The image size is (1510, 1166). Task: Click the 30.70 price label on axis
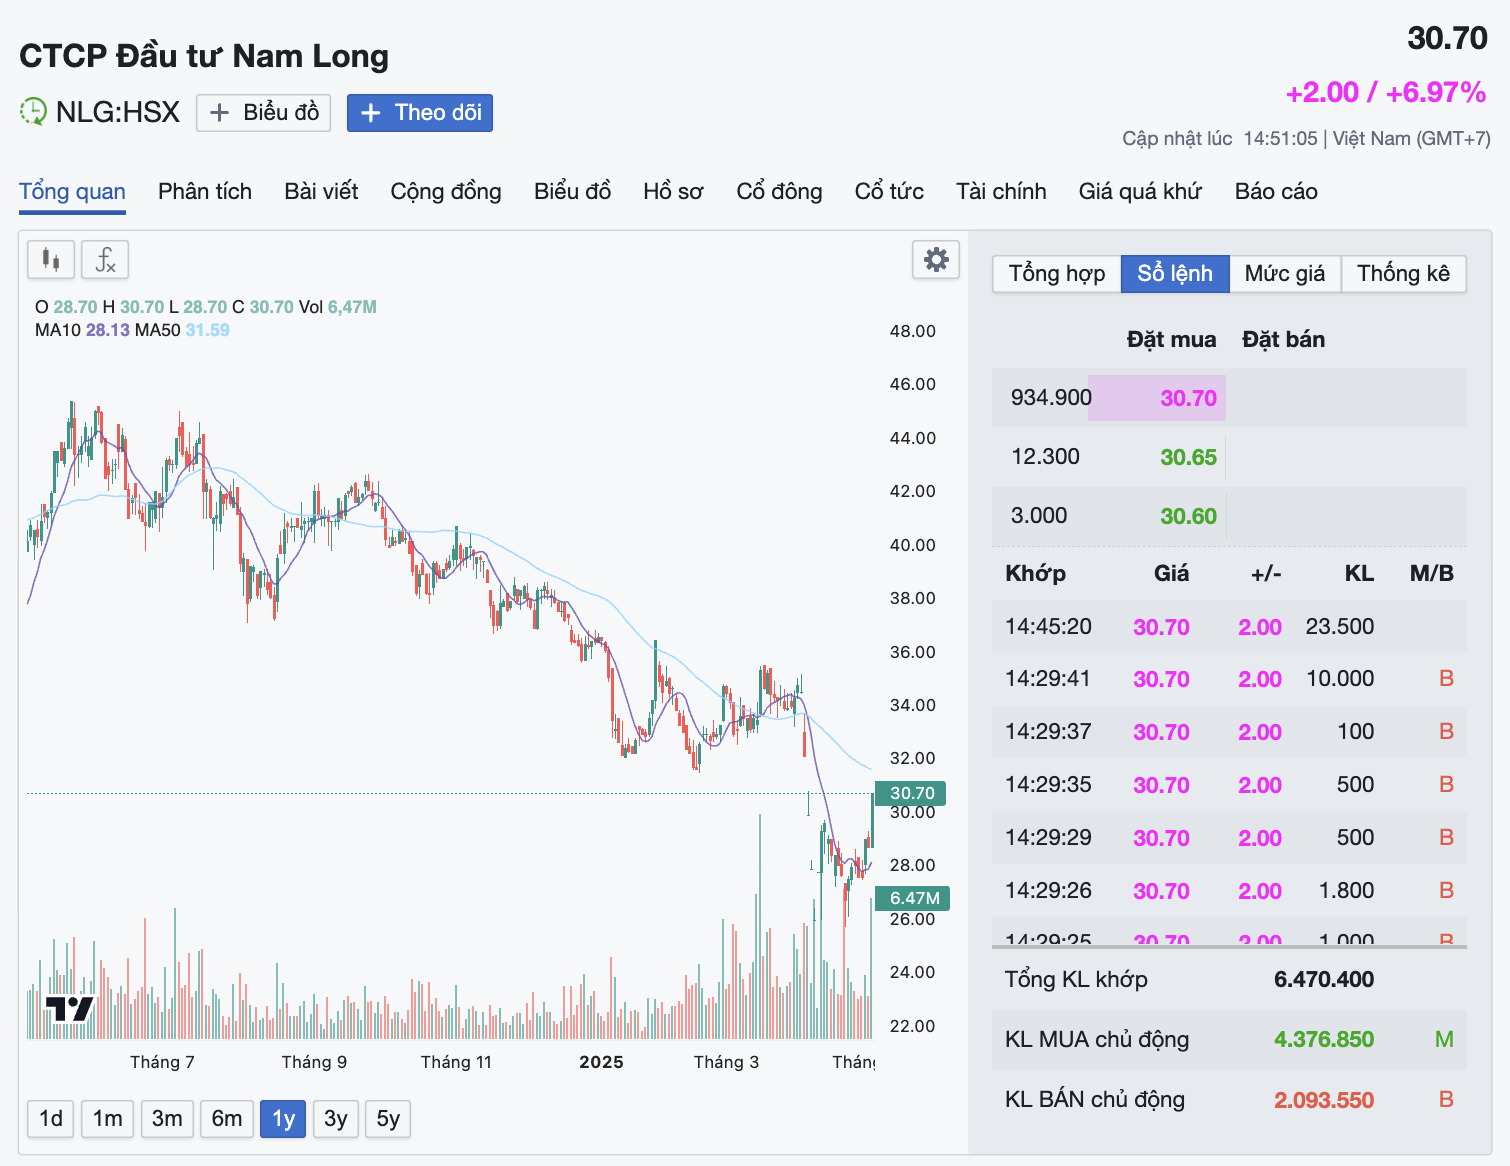click(911, 793)
